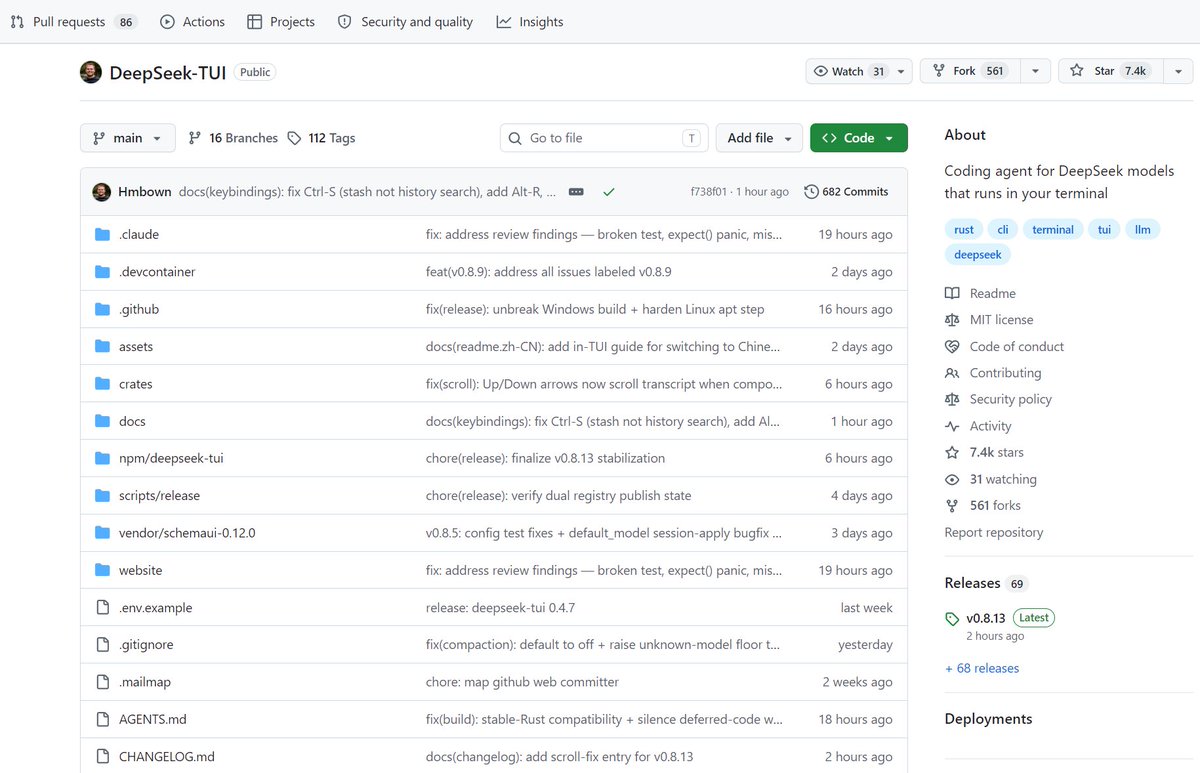Fork the repository with Fork button

[x=969, y=71]
